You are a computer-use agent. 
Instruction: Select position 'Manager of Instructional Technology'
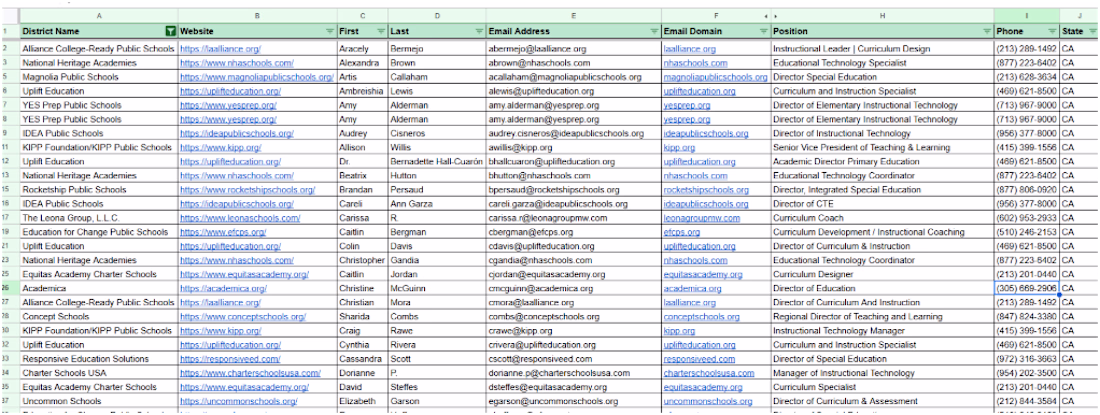pos(883,373)
